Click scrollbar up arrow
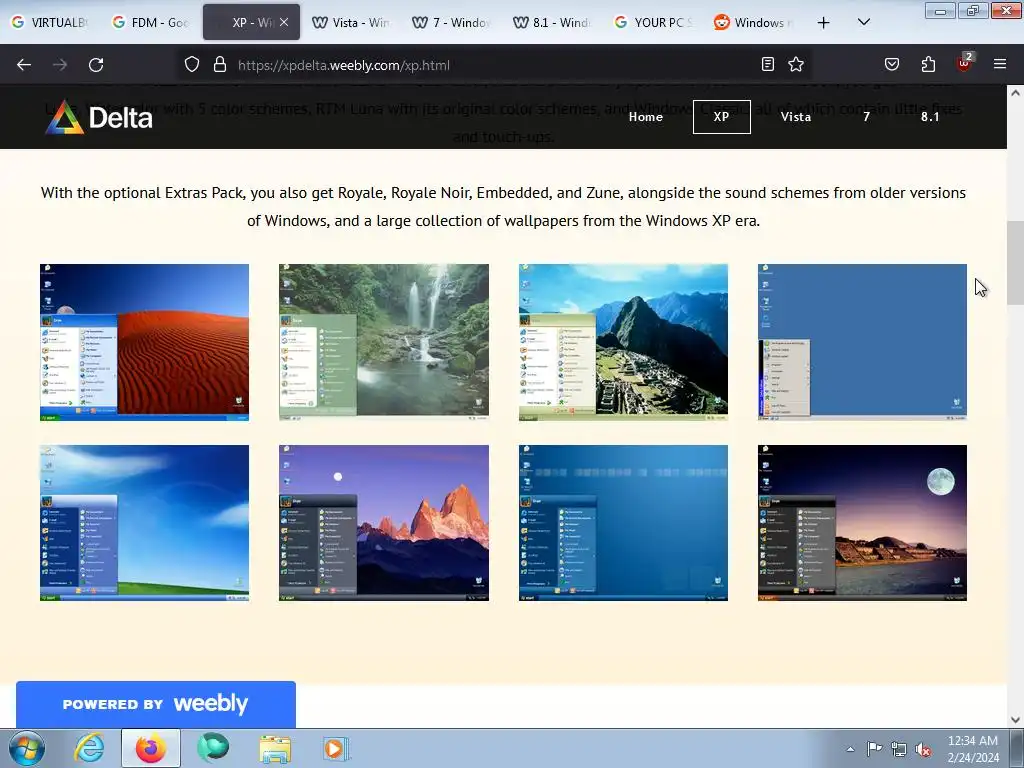1024x768 pixels. click(x=1015, y=93)
